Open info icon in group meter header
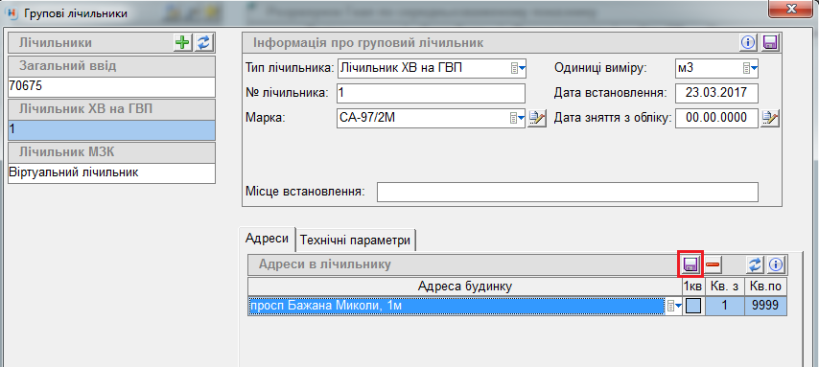Image resolution: width=819 pixels, height=367 pixels. [748, 43]
